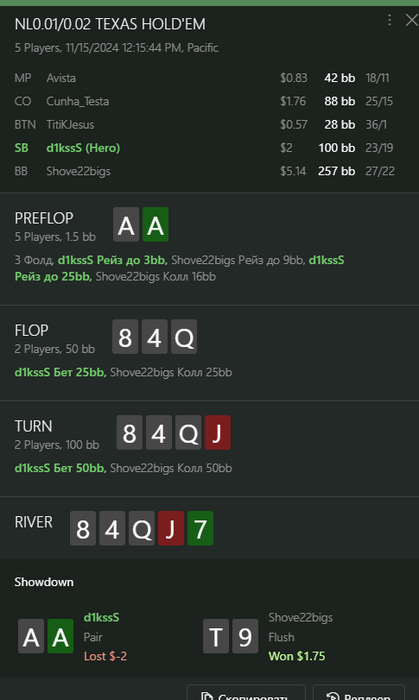Click Shove22bigs' 27/22 stats value
Image resolution: width=419 pixels, height=700 pixels.
[380, 171]
